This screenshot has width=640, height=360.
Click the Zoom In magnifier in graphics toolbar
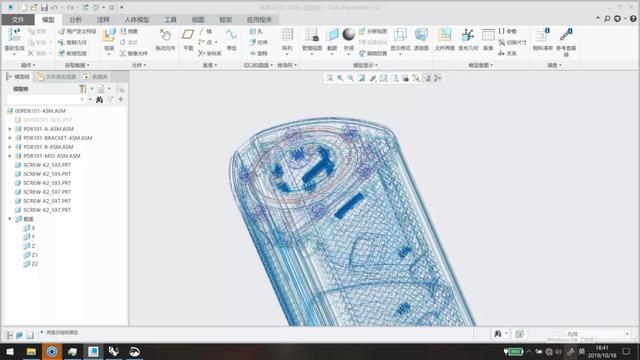coord(340,78)
